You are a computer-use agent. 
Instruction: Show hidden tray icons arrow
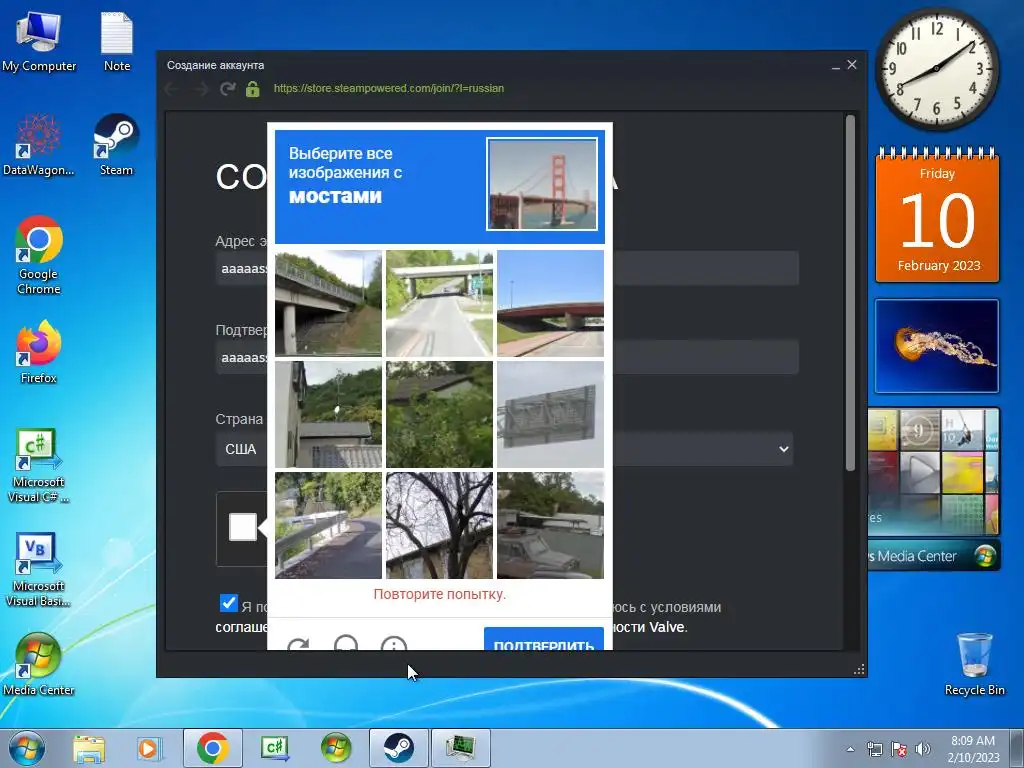pyautogui.click(x=850, y=749)
